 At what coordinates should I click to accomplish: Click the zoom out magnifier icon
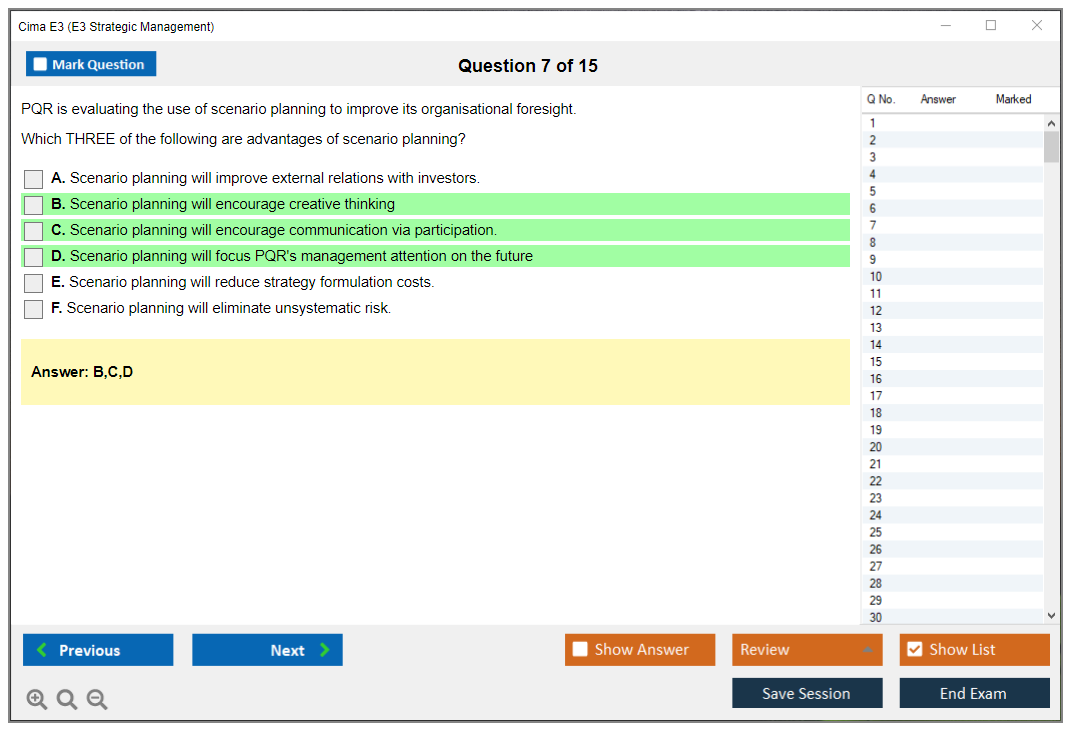click(97, 700)
